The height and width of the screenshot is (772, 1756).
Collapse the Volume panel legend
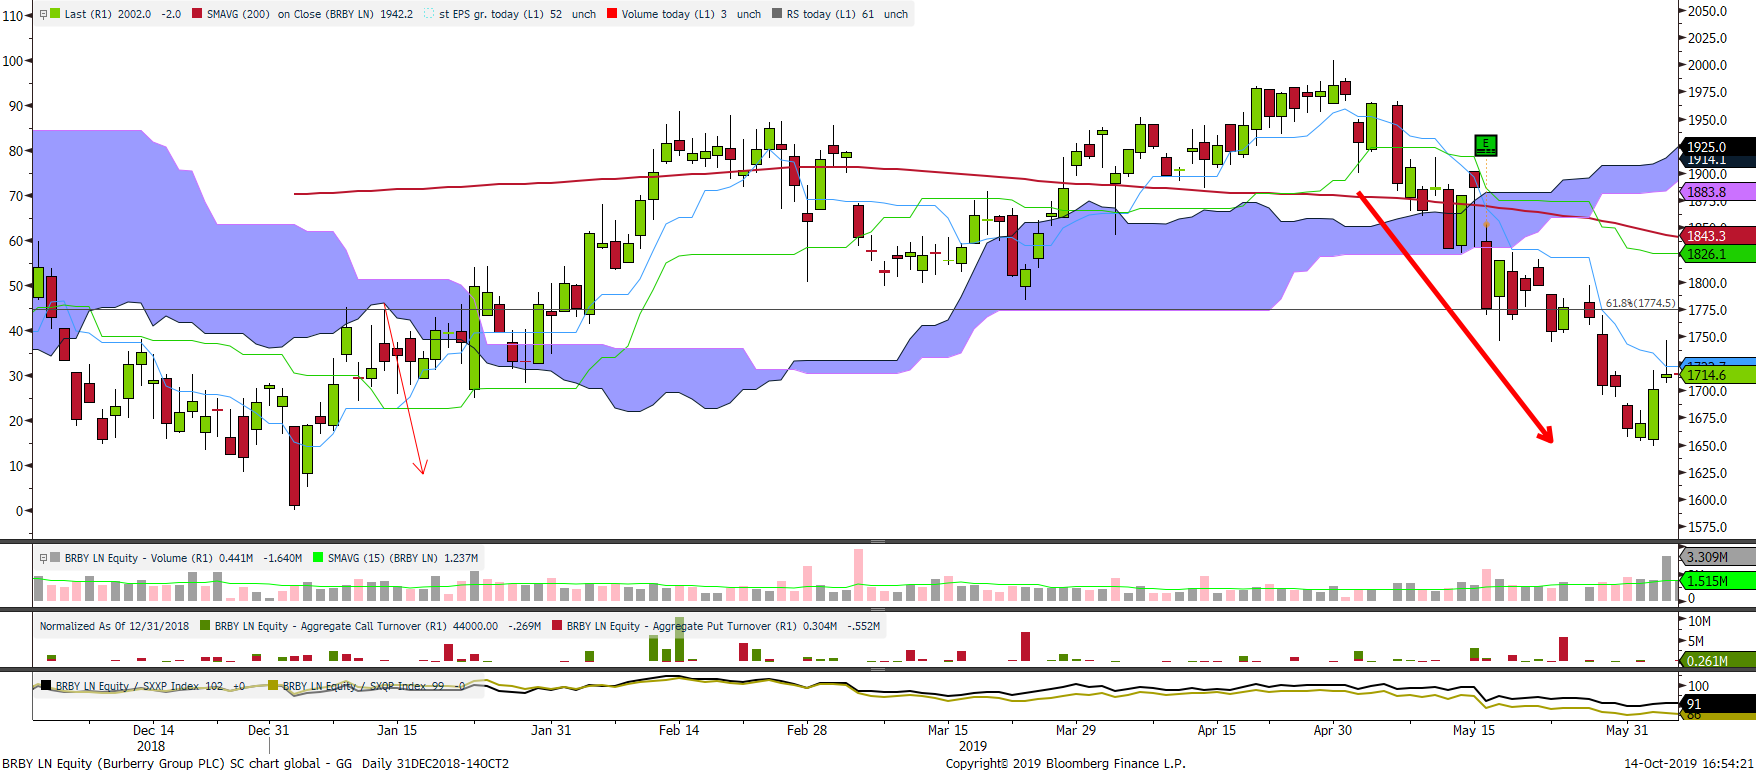[x=43, y=558]
